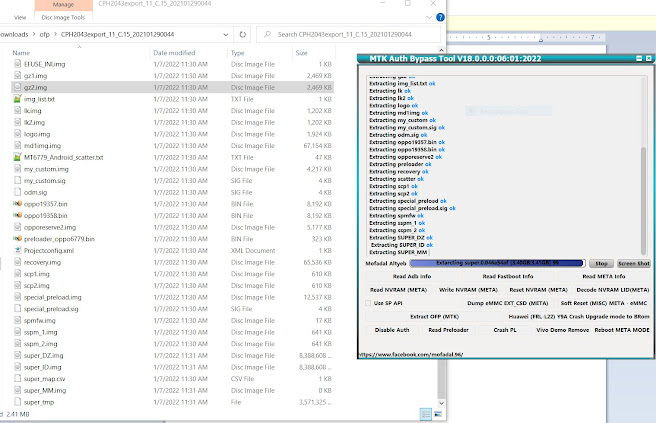Minimize the MTK Auth Bypass Tool window
The width and height of the screenshot is (656, 423).
click(639, 59)
